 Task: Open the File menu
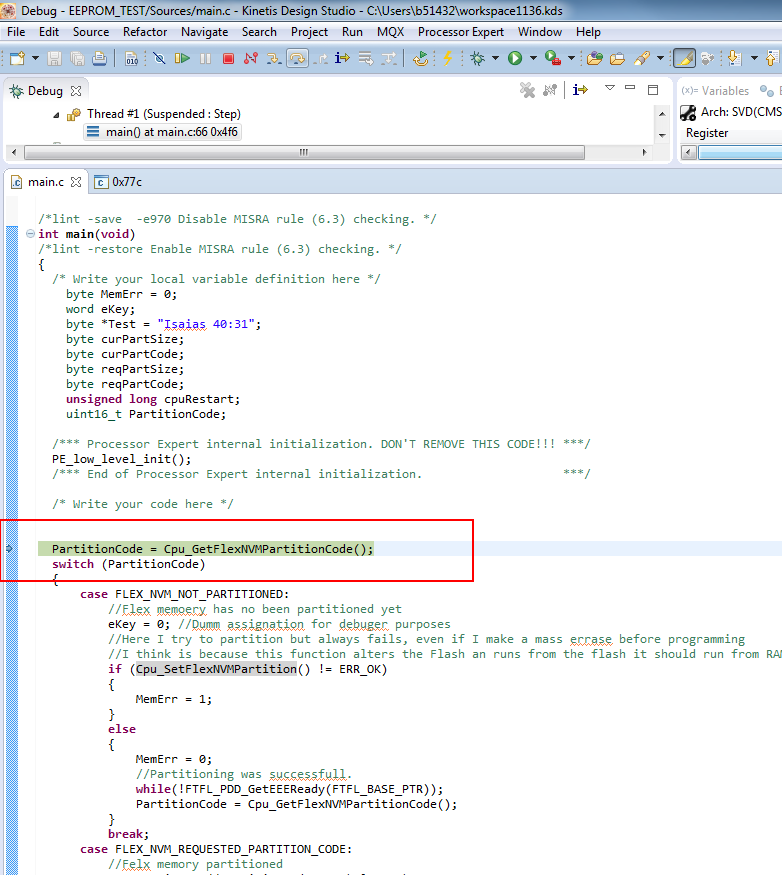16,32
